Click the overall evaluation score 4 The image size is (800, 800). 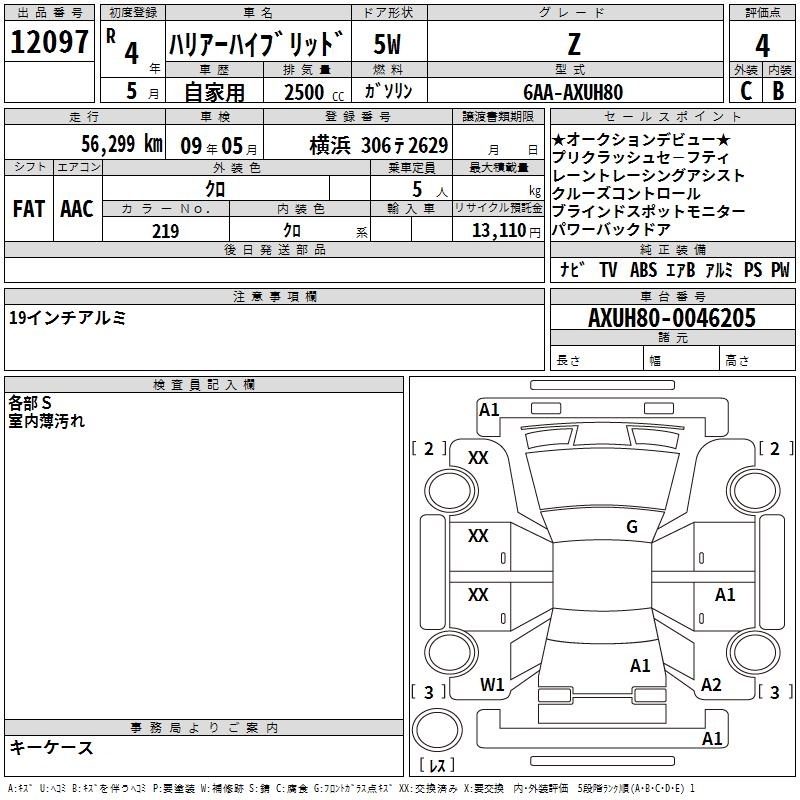762,45
